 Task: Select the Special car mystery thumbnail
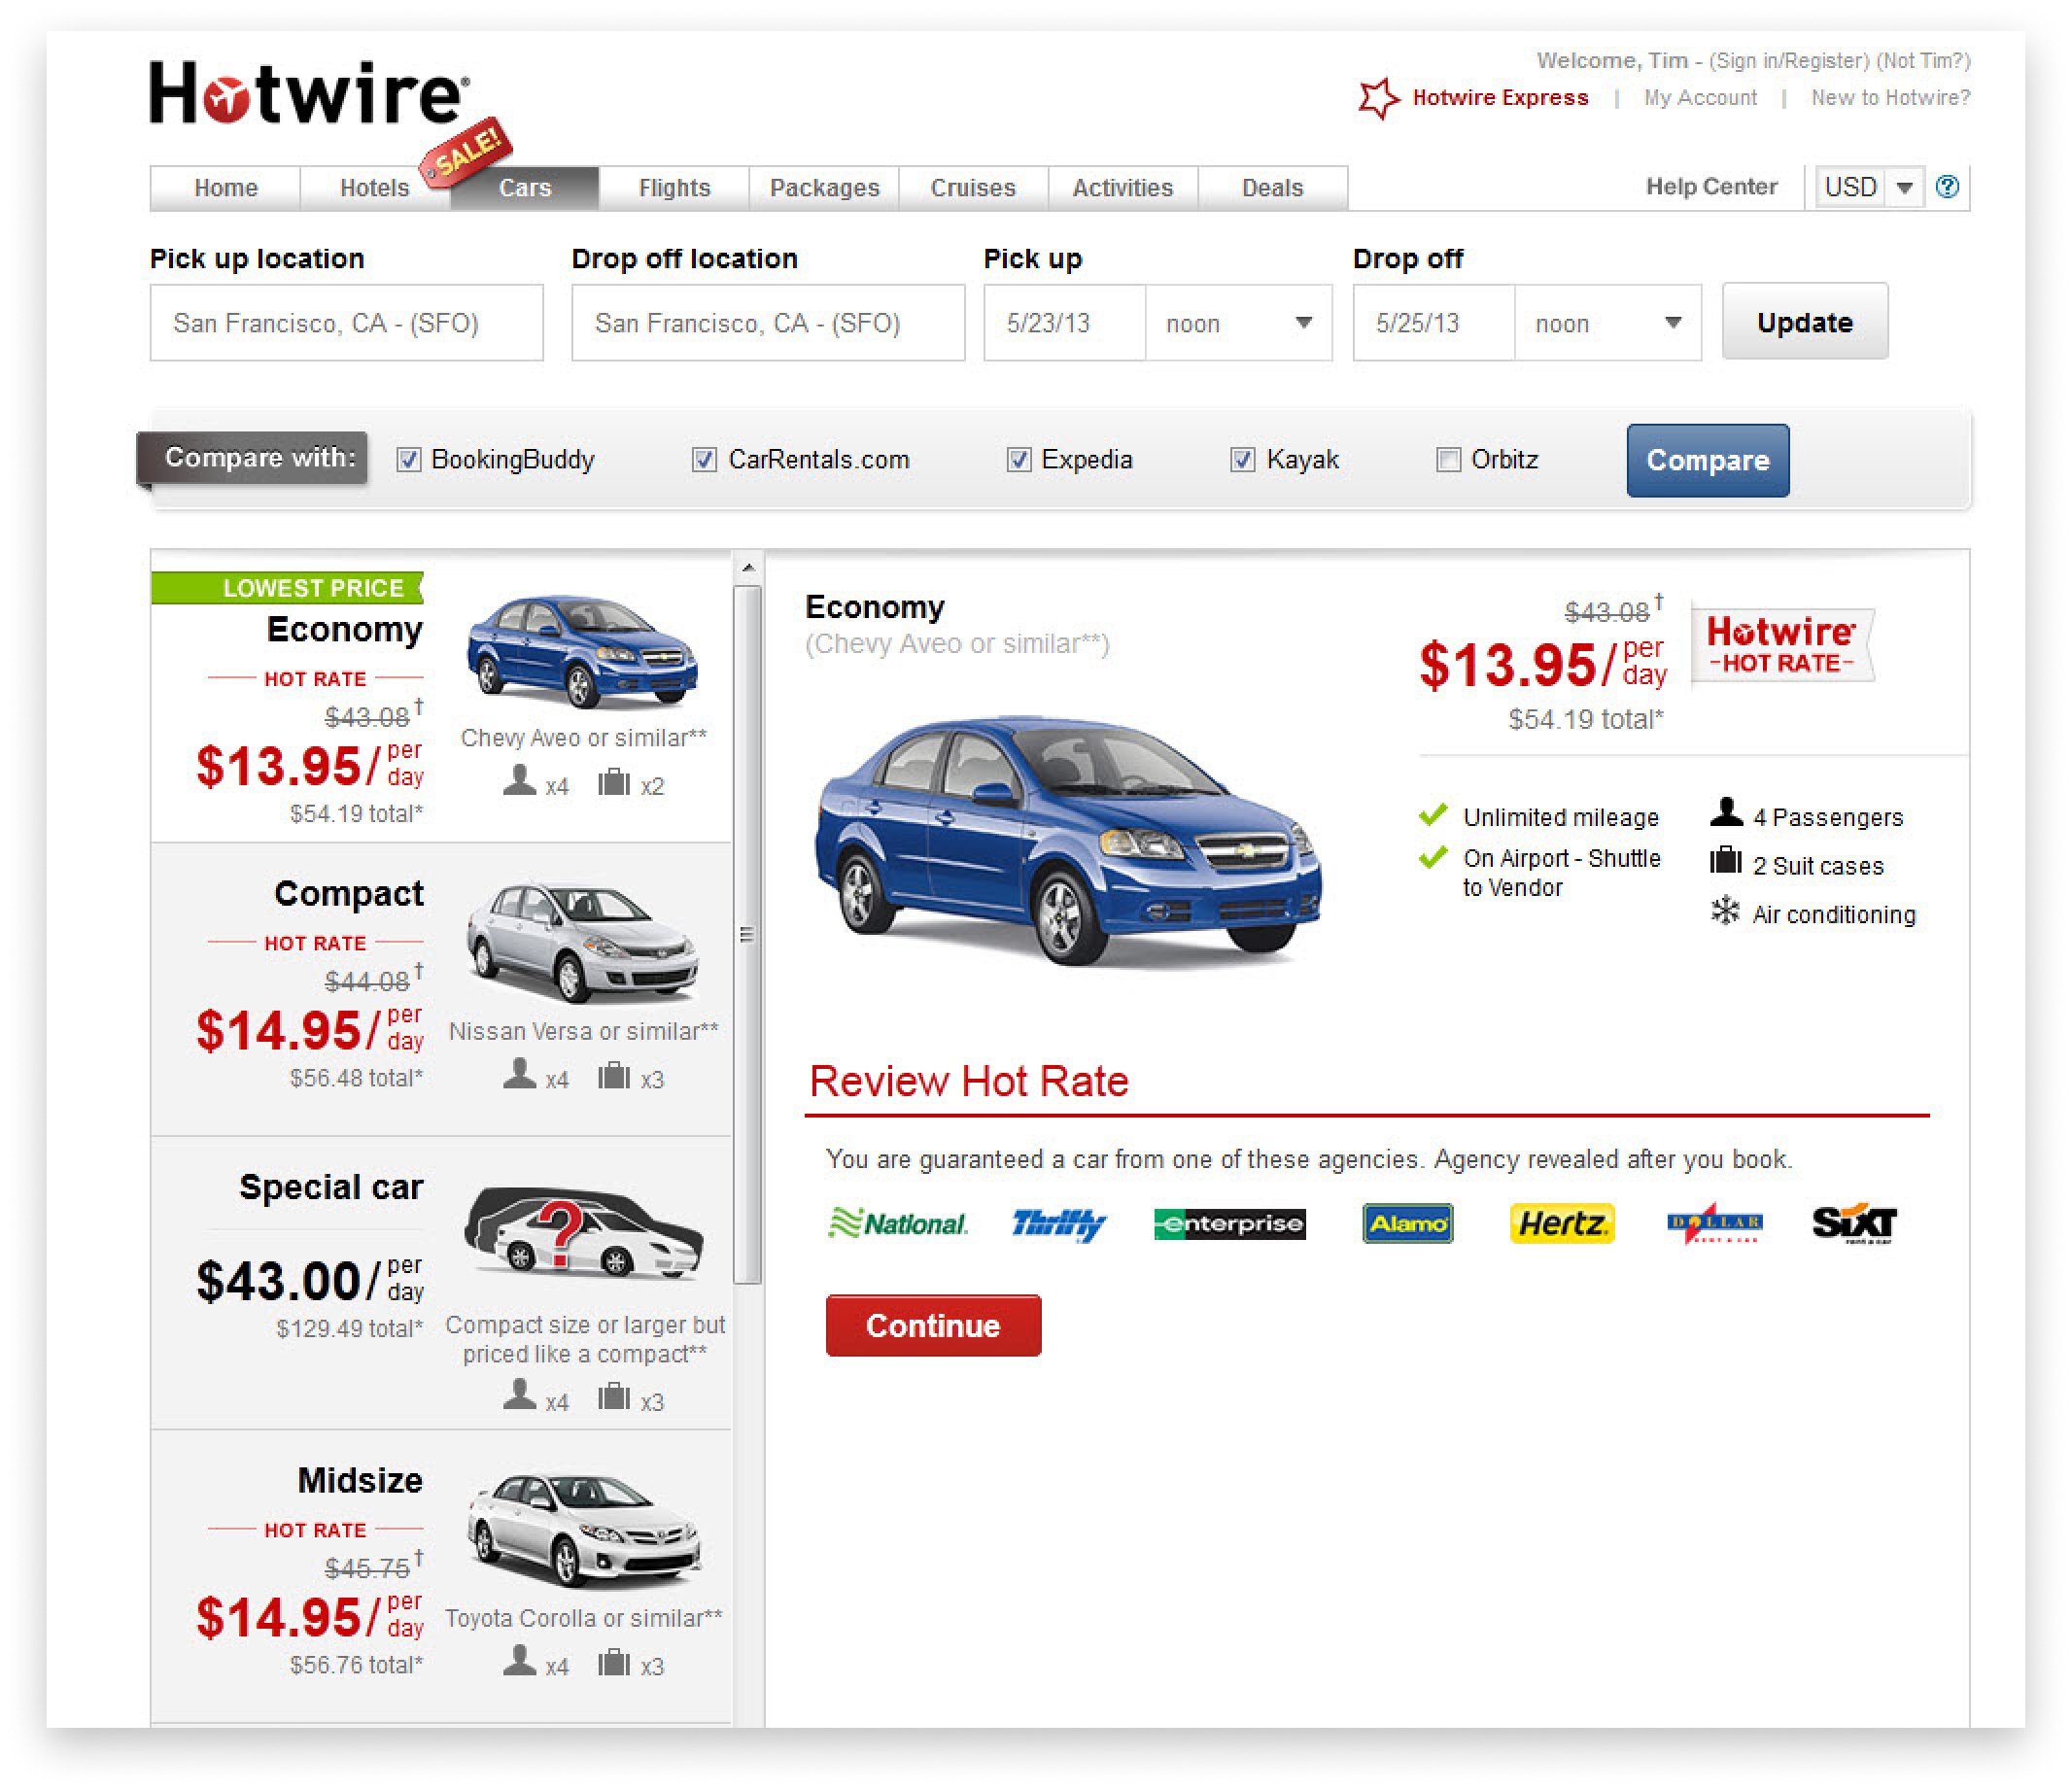click(584, 1232)
